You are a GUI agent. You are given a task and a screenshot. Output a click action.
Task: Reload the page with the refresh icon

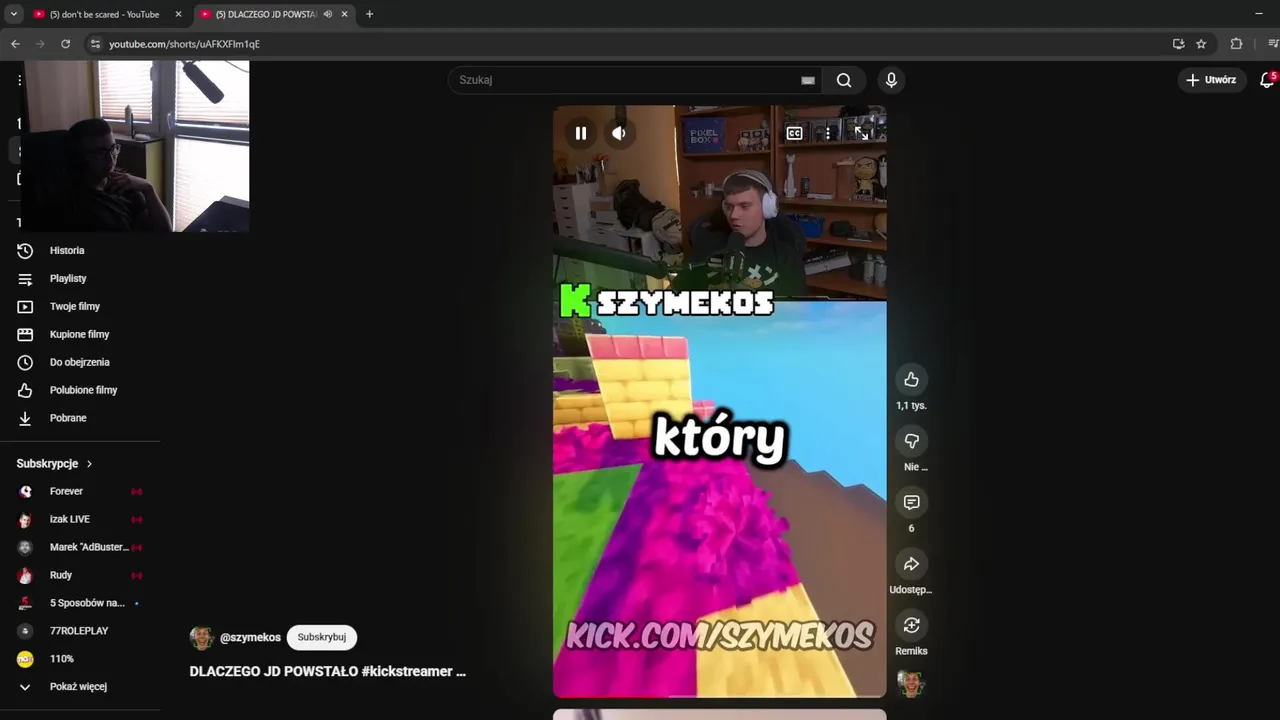(x=66, y=44)
